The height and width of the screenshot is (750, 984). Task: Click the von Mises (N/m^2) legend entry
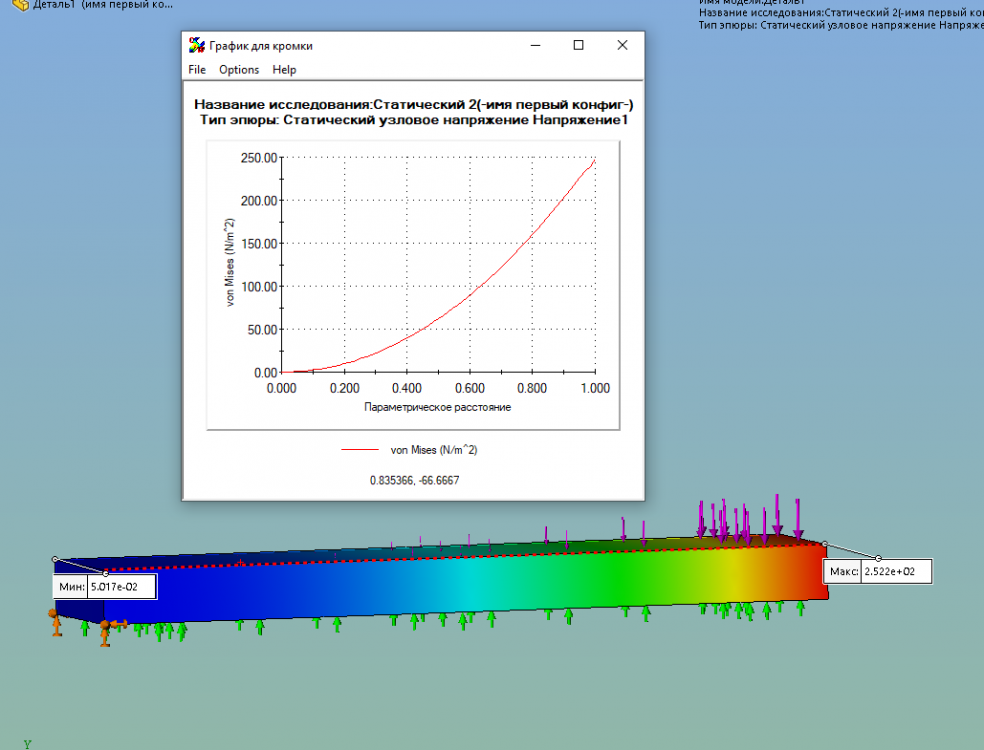434,450
